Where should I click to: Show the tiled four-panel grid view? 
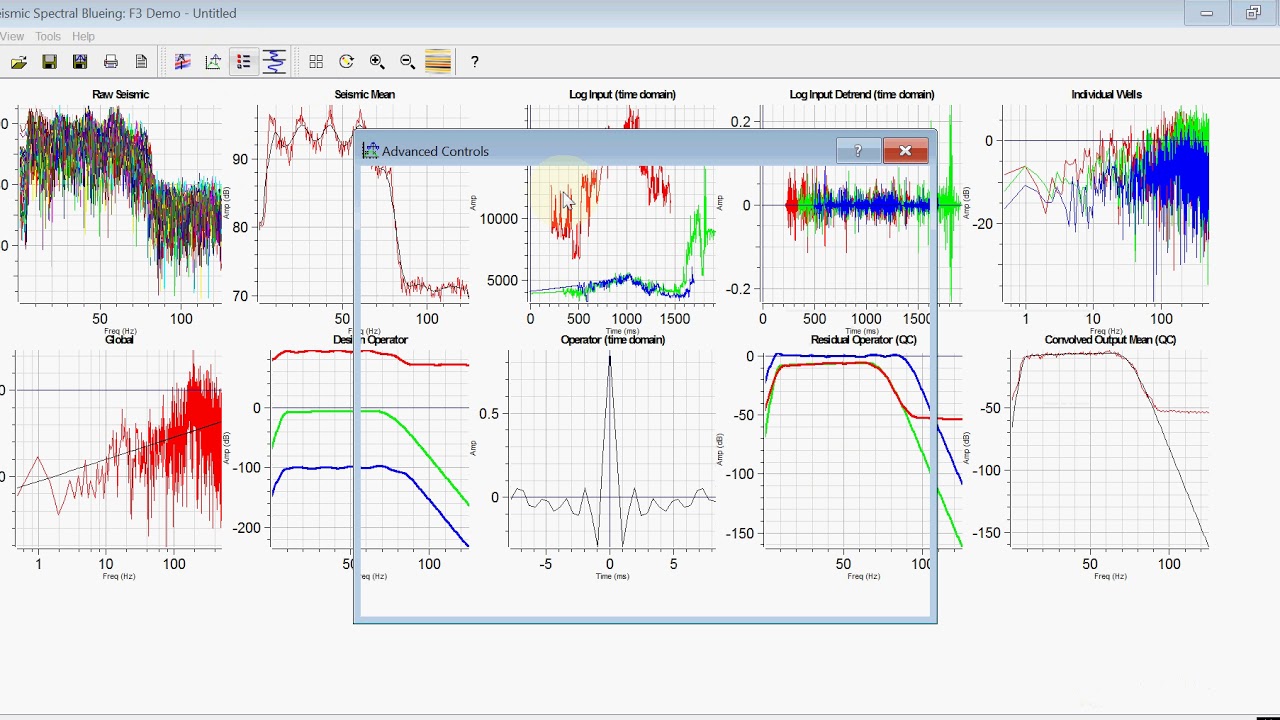tap(316, 62)
